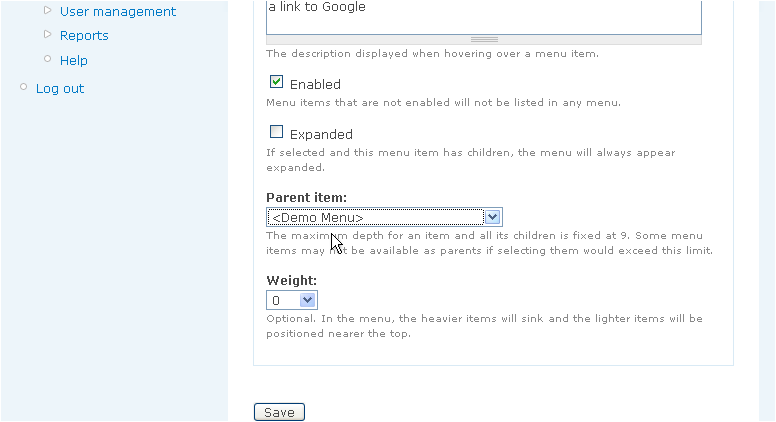Click the circle bullet beside Help
Screen dimensions: 776x422
[48, 58]
